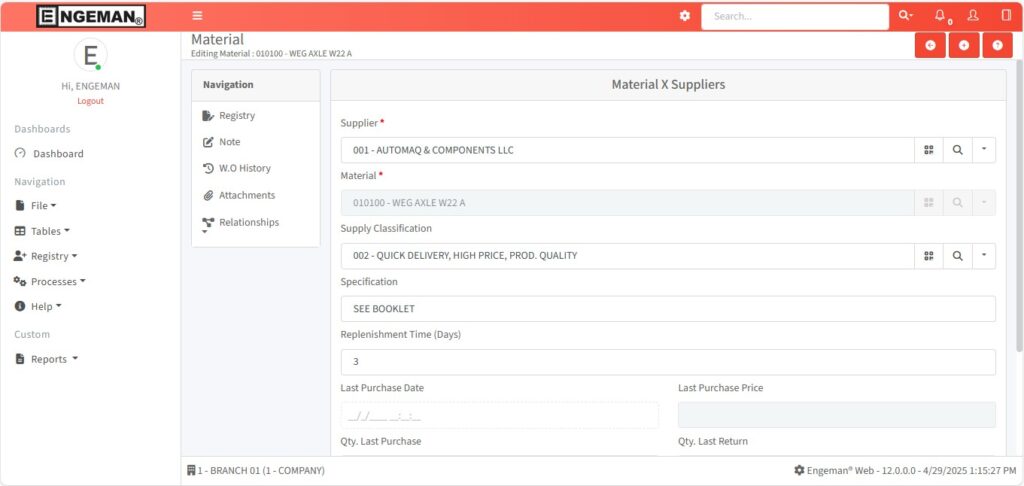1024x486 pixels.
Task: Click the Replenishment Time (Days) field
Action: coord(668,362)
